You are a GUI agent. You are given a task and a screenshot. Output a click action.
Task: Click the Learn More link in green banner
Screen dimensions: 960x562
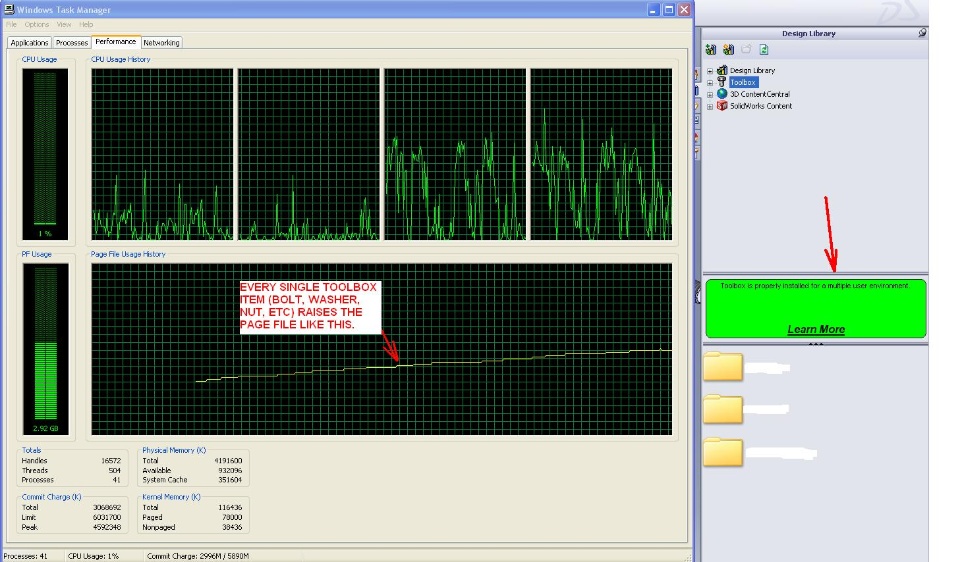pyautogui.click(x=816, y=329)
